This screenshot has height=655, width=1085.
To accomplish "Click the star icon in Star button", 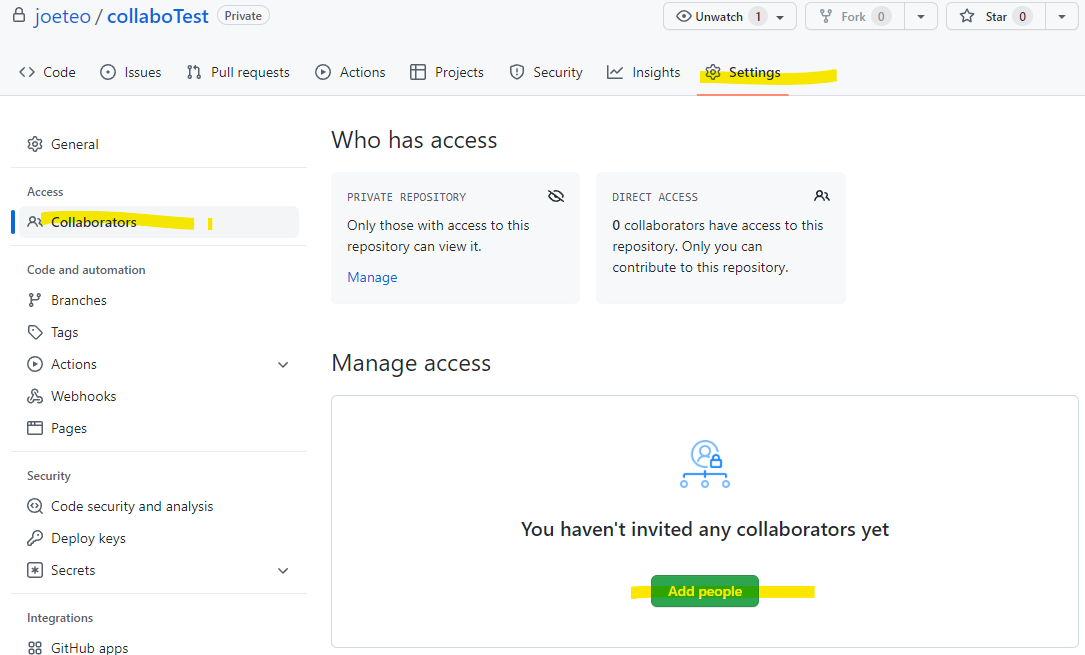I will pos(967,16).
